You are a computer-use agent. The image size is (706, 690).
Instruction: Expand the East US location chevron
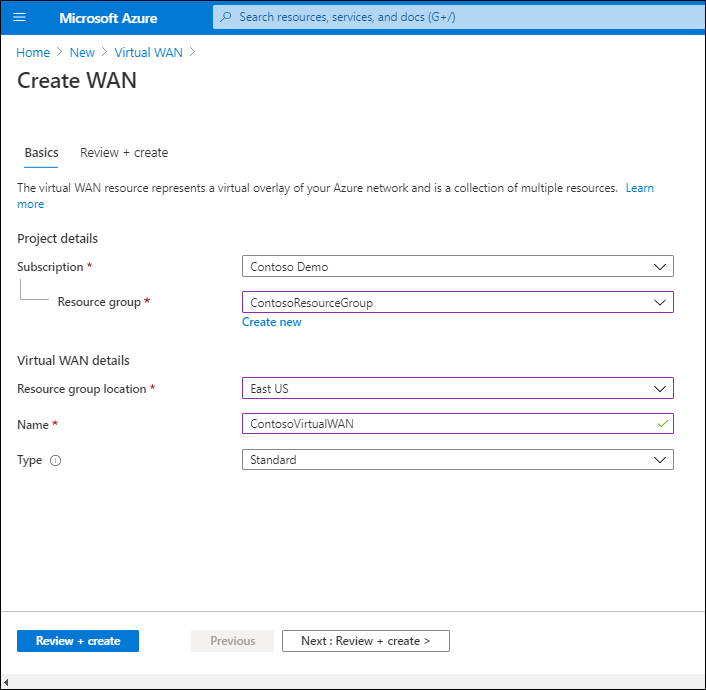tap(660, 389)
